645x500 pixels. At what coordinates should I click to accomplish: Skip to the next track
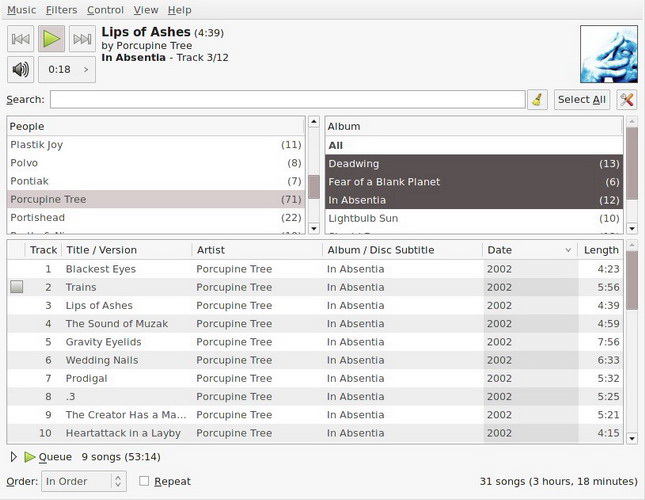pos(82,39)
